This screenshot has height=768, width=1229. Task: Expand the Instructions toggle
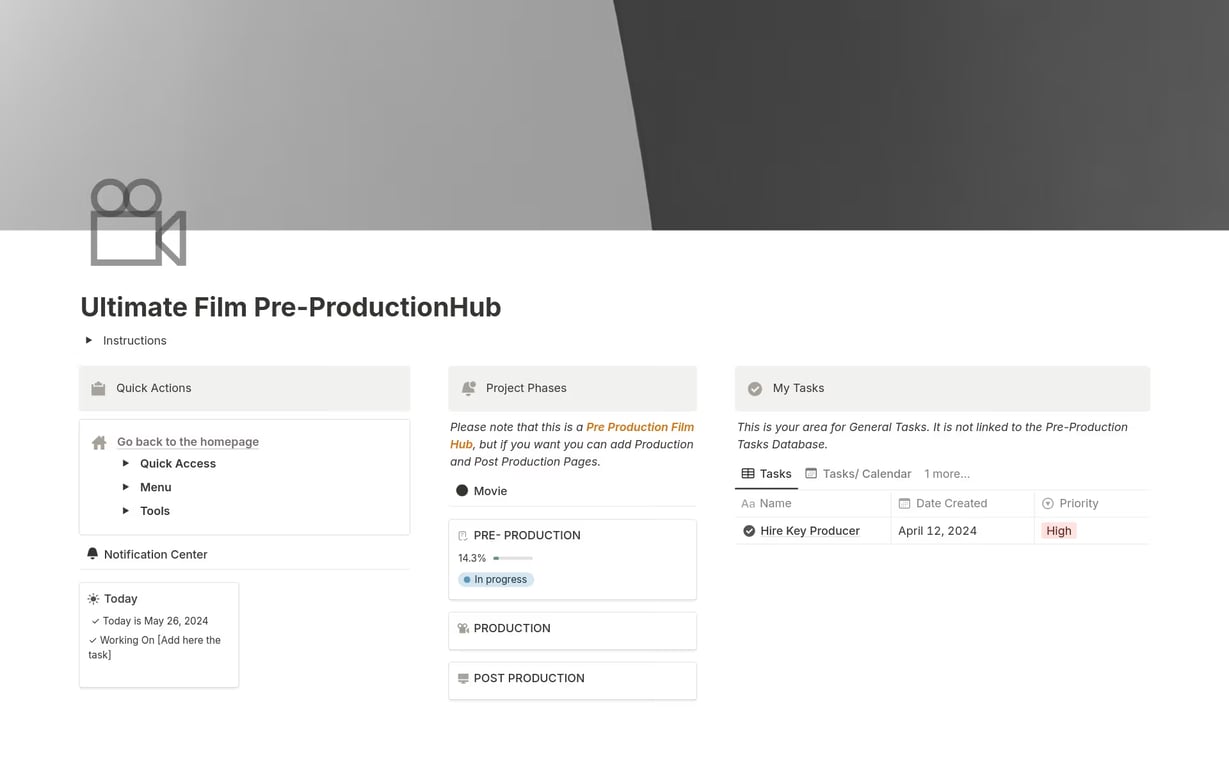click(x=89, y=340)
